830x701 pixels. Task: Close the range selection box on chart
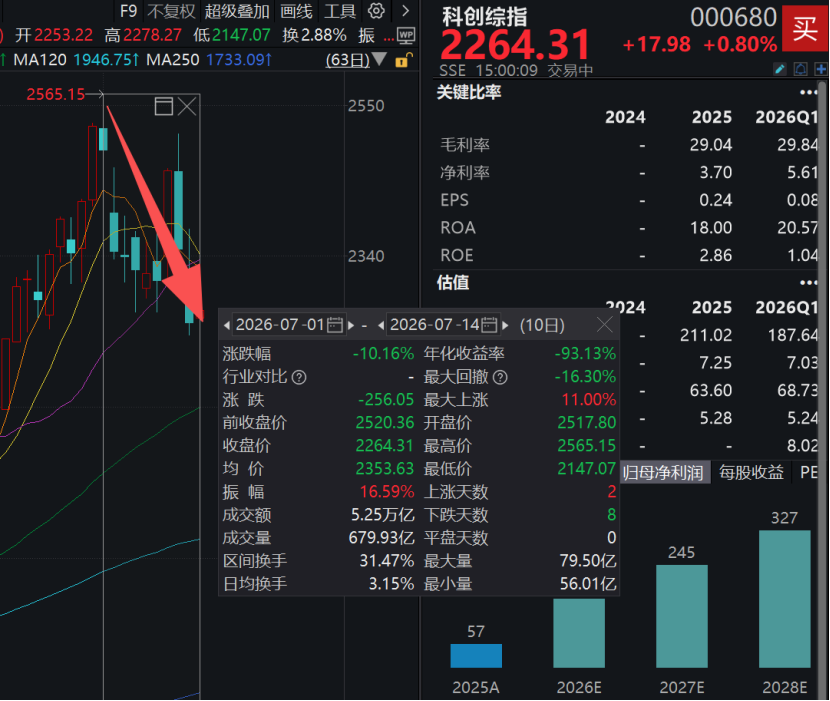[x=187, y=106]
